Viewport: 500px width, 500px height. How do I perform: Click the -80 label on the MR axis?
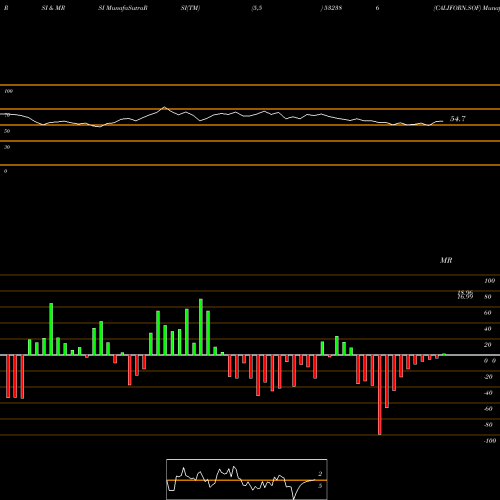(x=488, y=425)
